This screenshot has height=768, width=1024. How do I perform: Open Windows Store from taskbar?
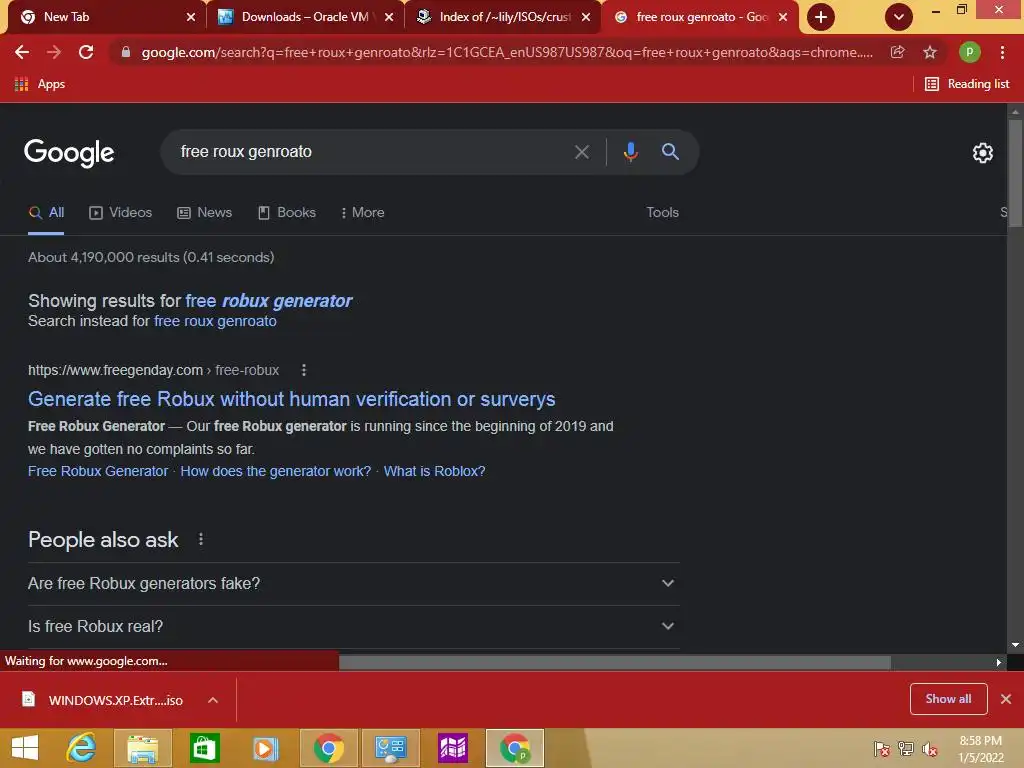pos(204,748)
